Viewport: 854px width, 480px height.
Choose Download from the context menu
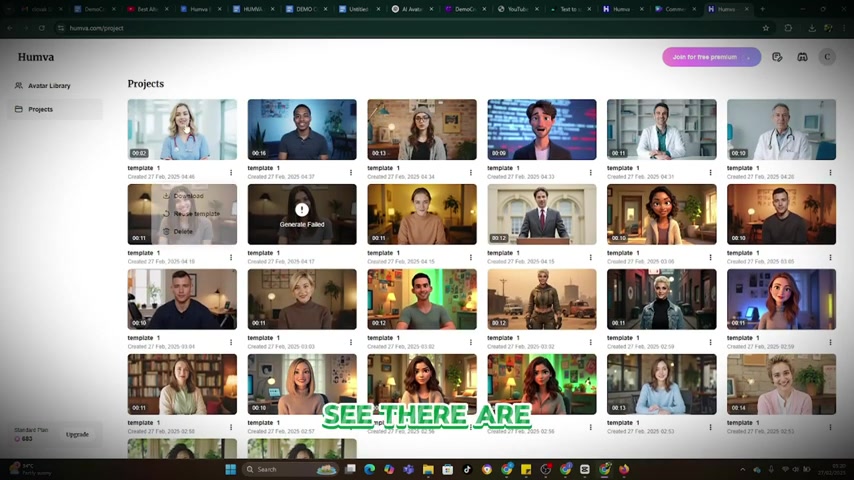[183, 196]
